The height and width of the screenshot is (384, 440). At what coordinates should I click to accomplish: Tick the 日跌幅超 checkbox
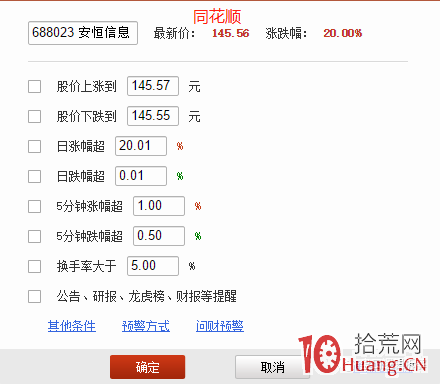[x=35, y=176]
